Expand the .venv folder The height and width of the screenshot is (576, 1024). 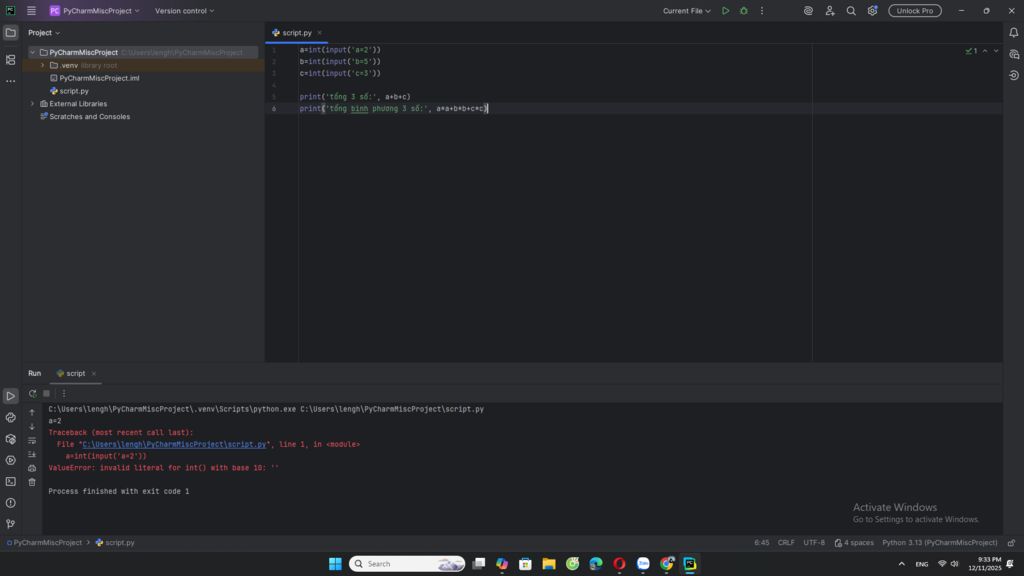pyautogui.click(x=43, y=65)
